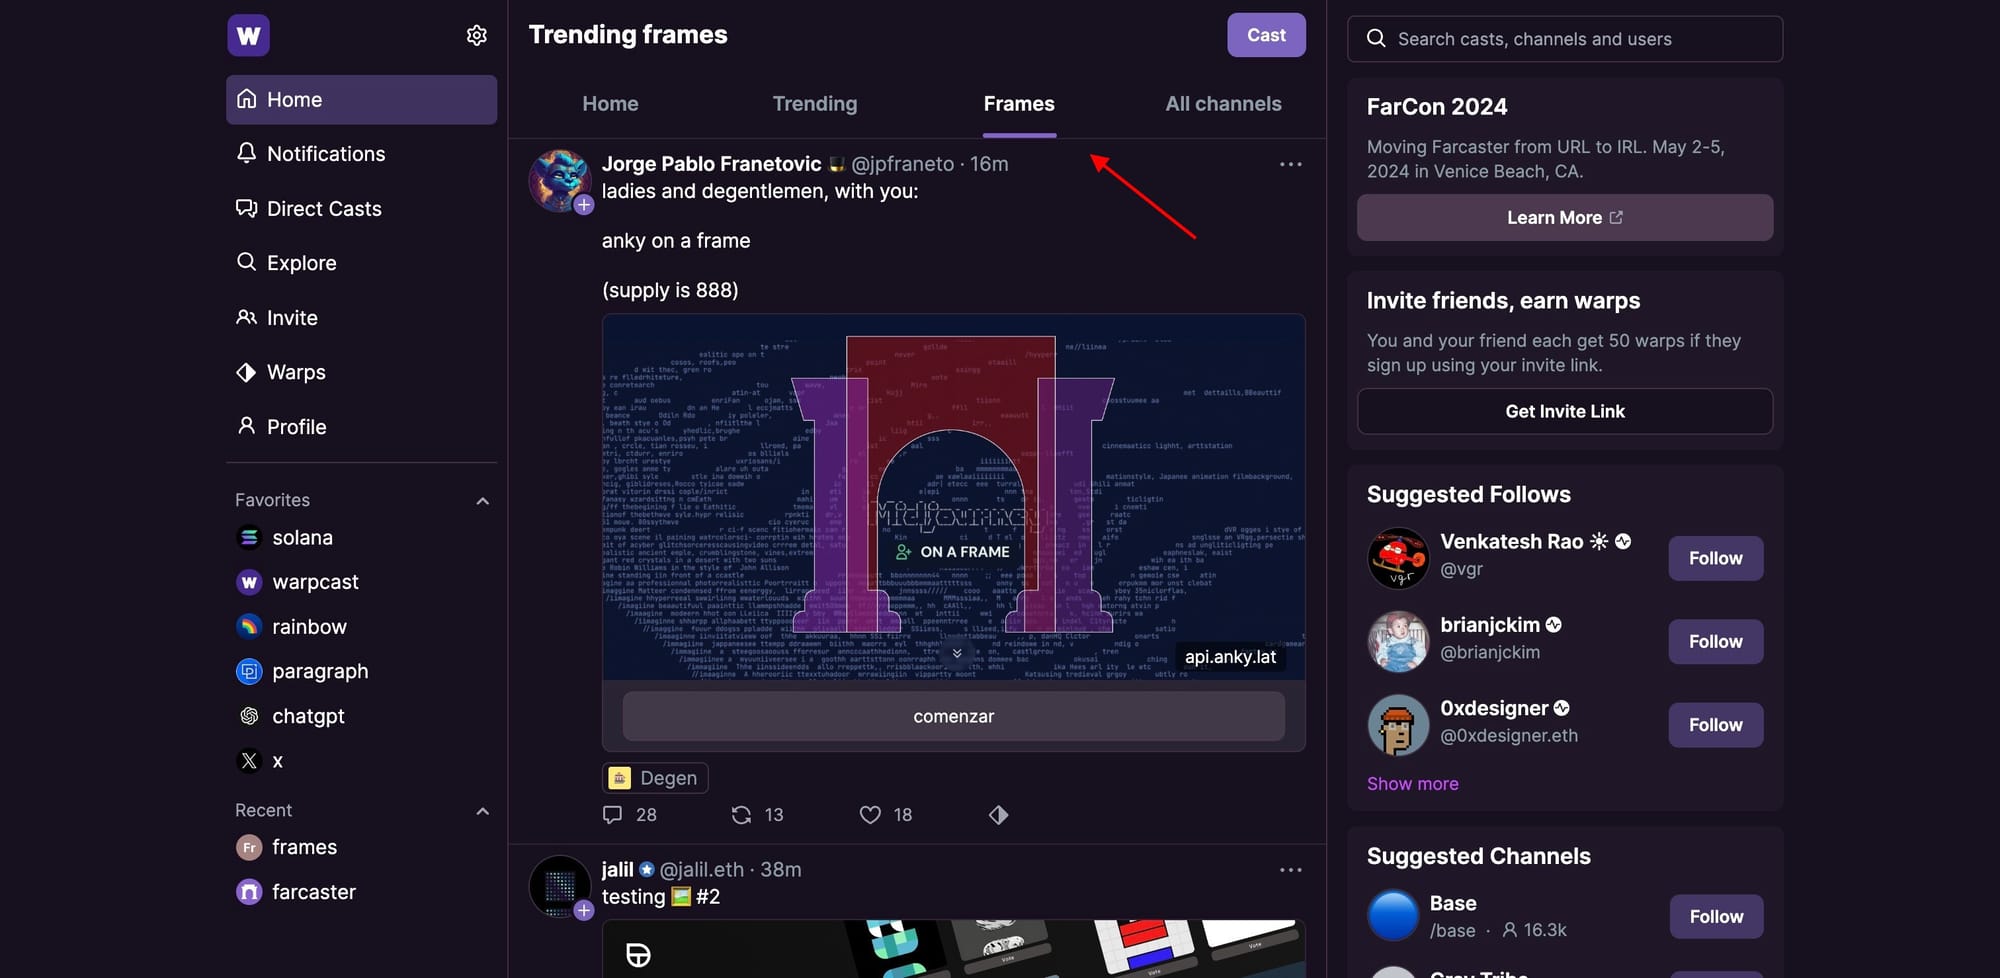Open the more options menu on Jorge's cast
Viewport: 2000px width, 978px height.
click(1291, 164)
